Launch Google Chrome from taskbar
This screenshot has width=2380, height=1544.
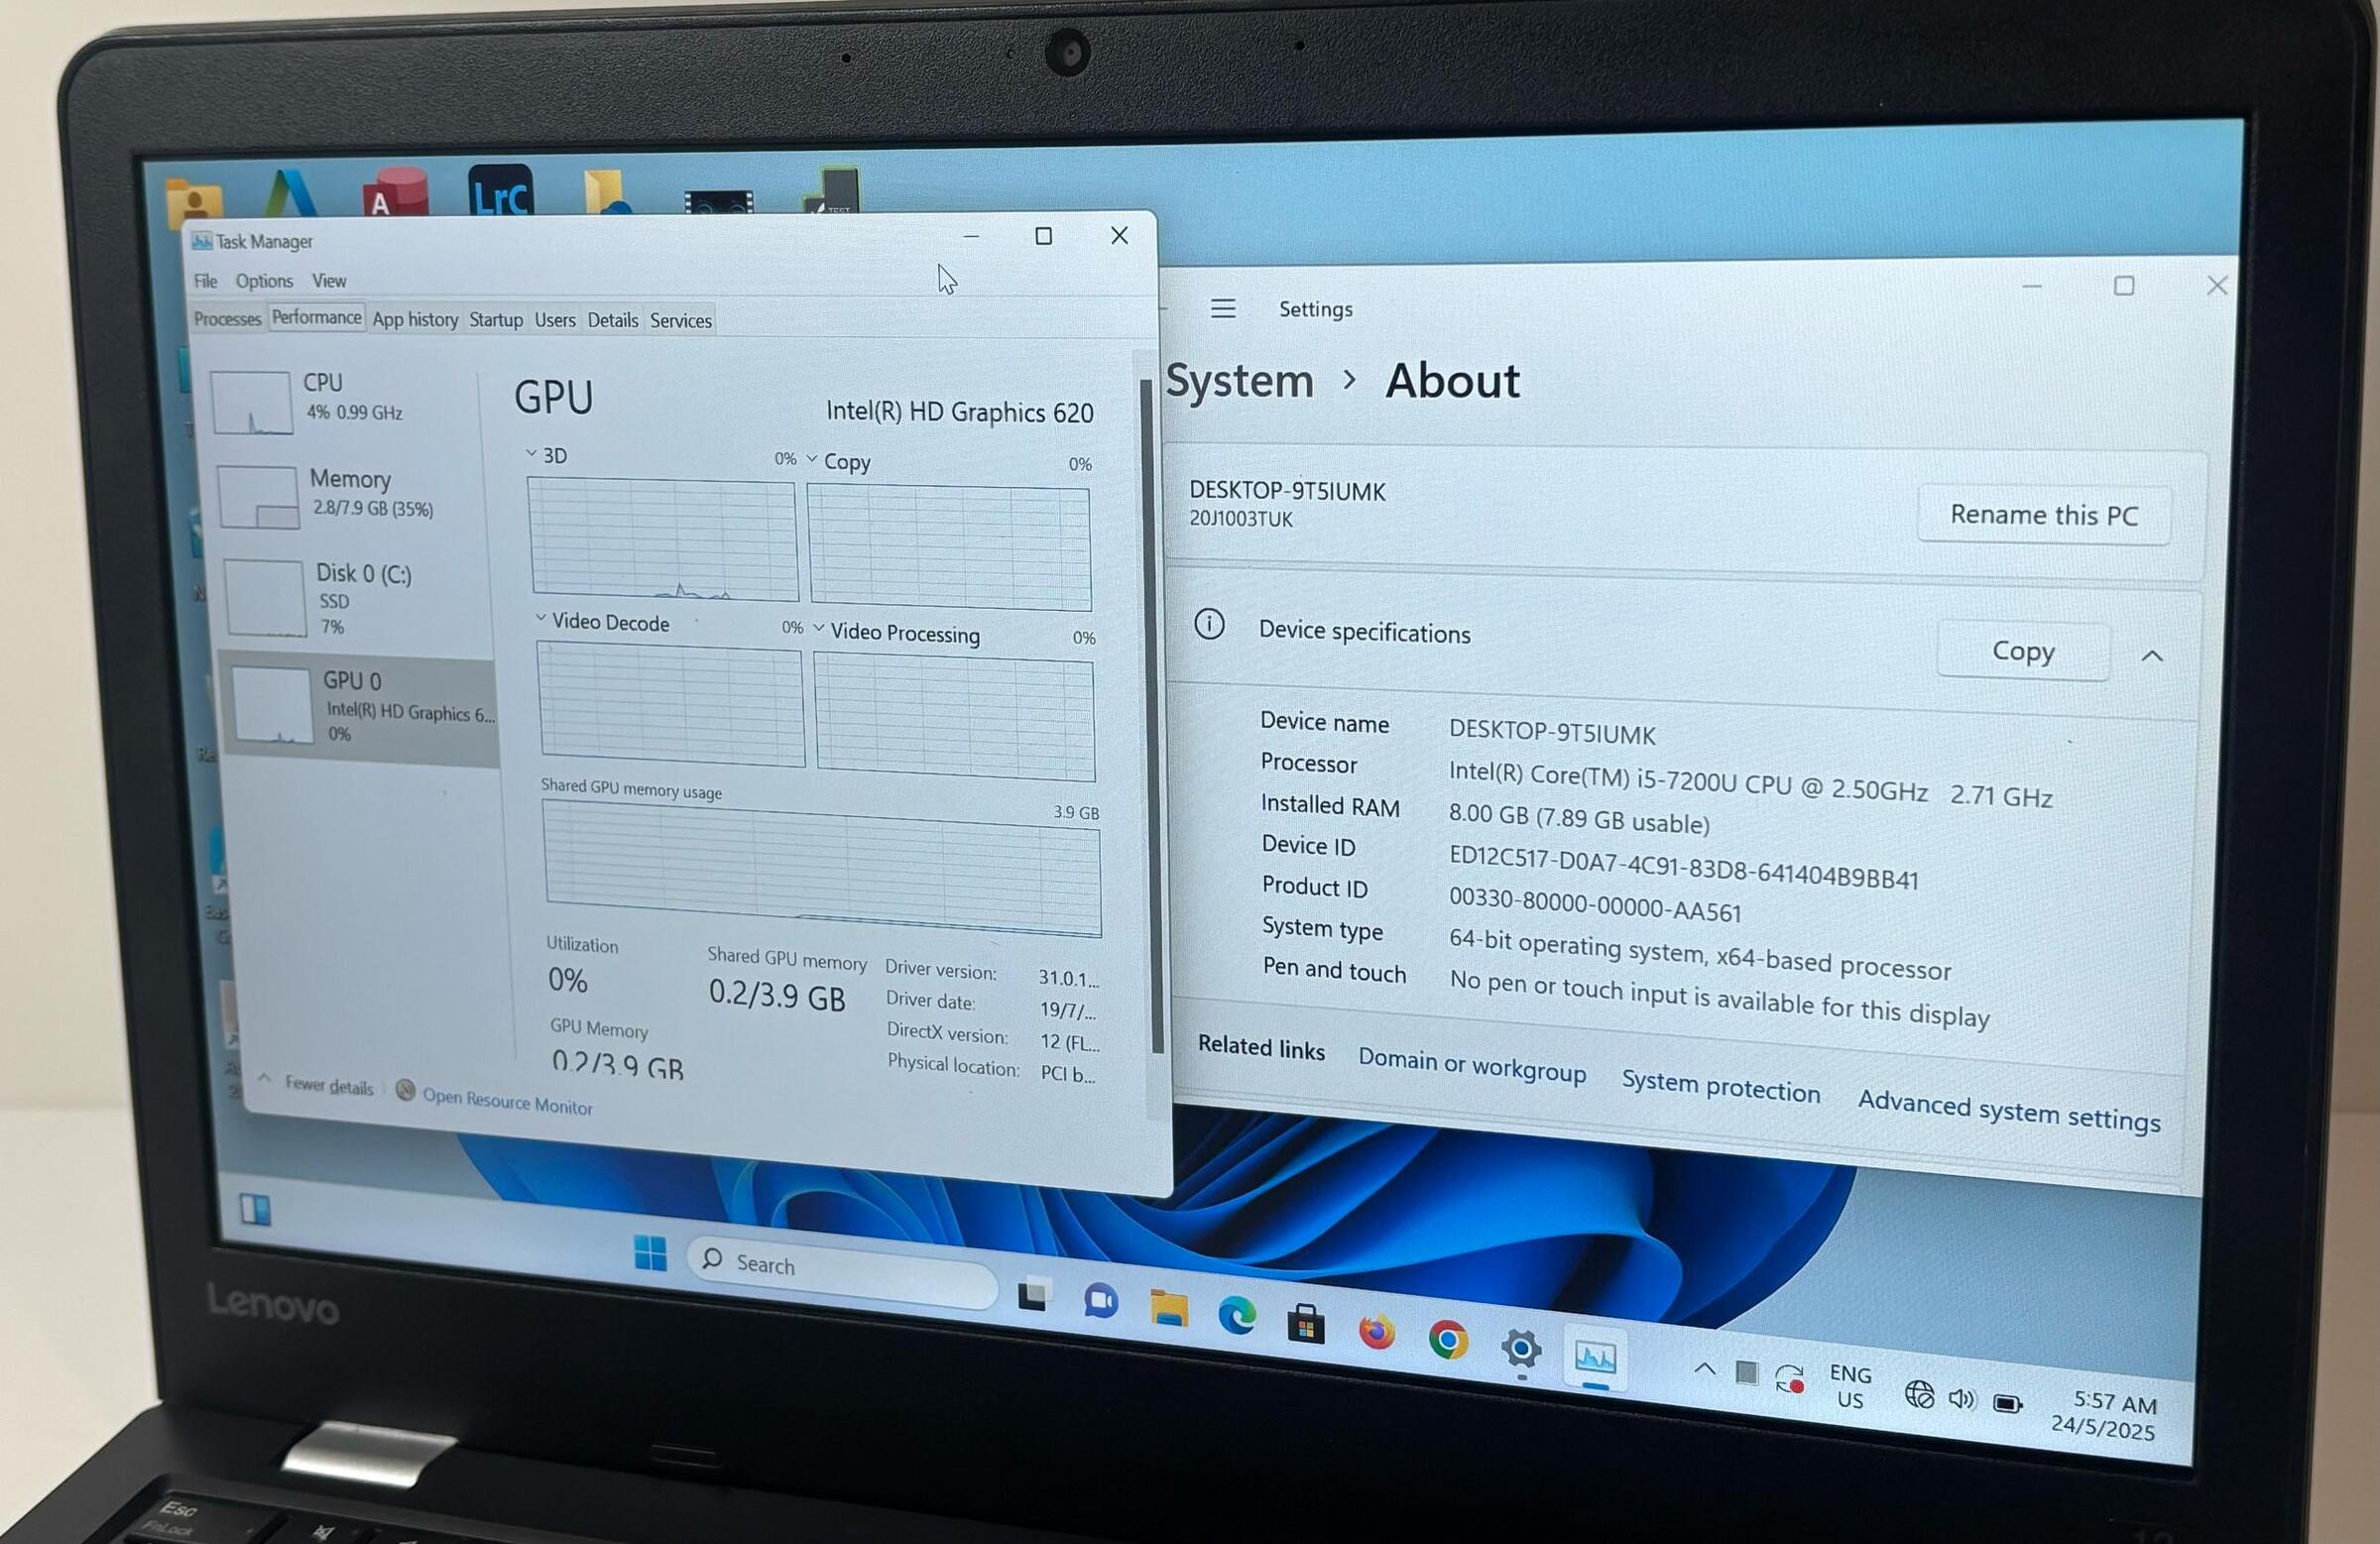tap(1447, 1340)
